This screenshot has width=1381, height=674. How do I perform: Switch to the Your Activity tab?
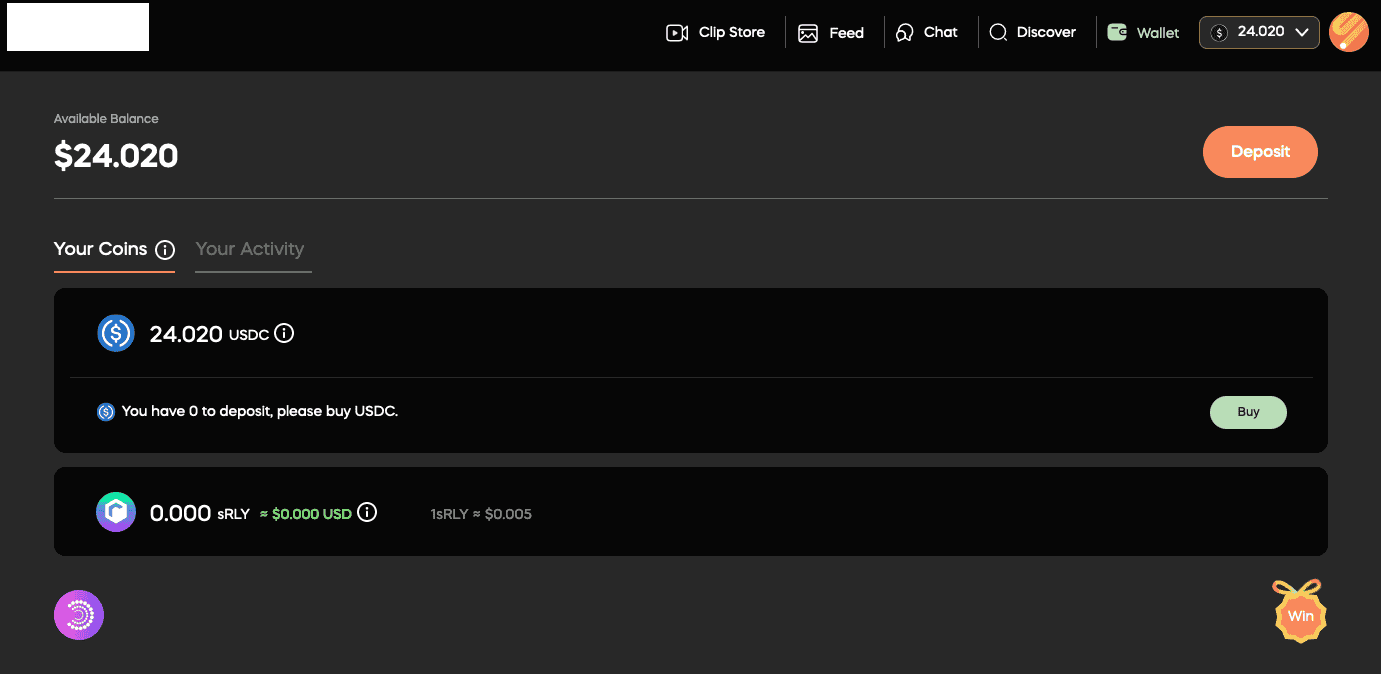[x=250, y=249]
